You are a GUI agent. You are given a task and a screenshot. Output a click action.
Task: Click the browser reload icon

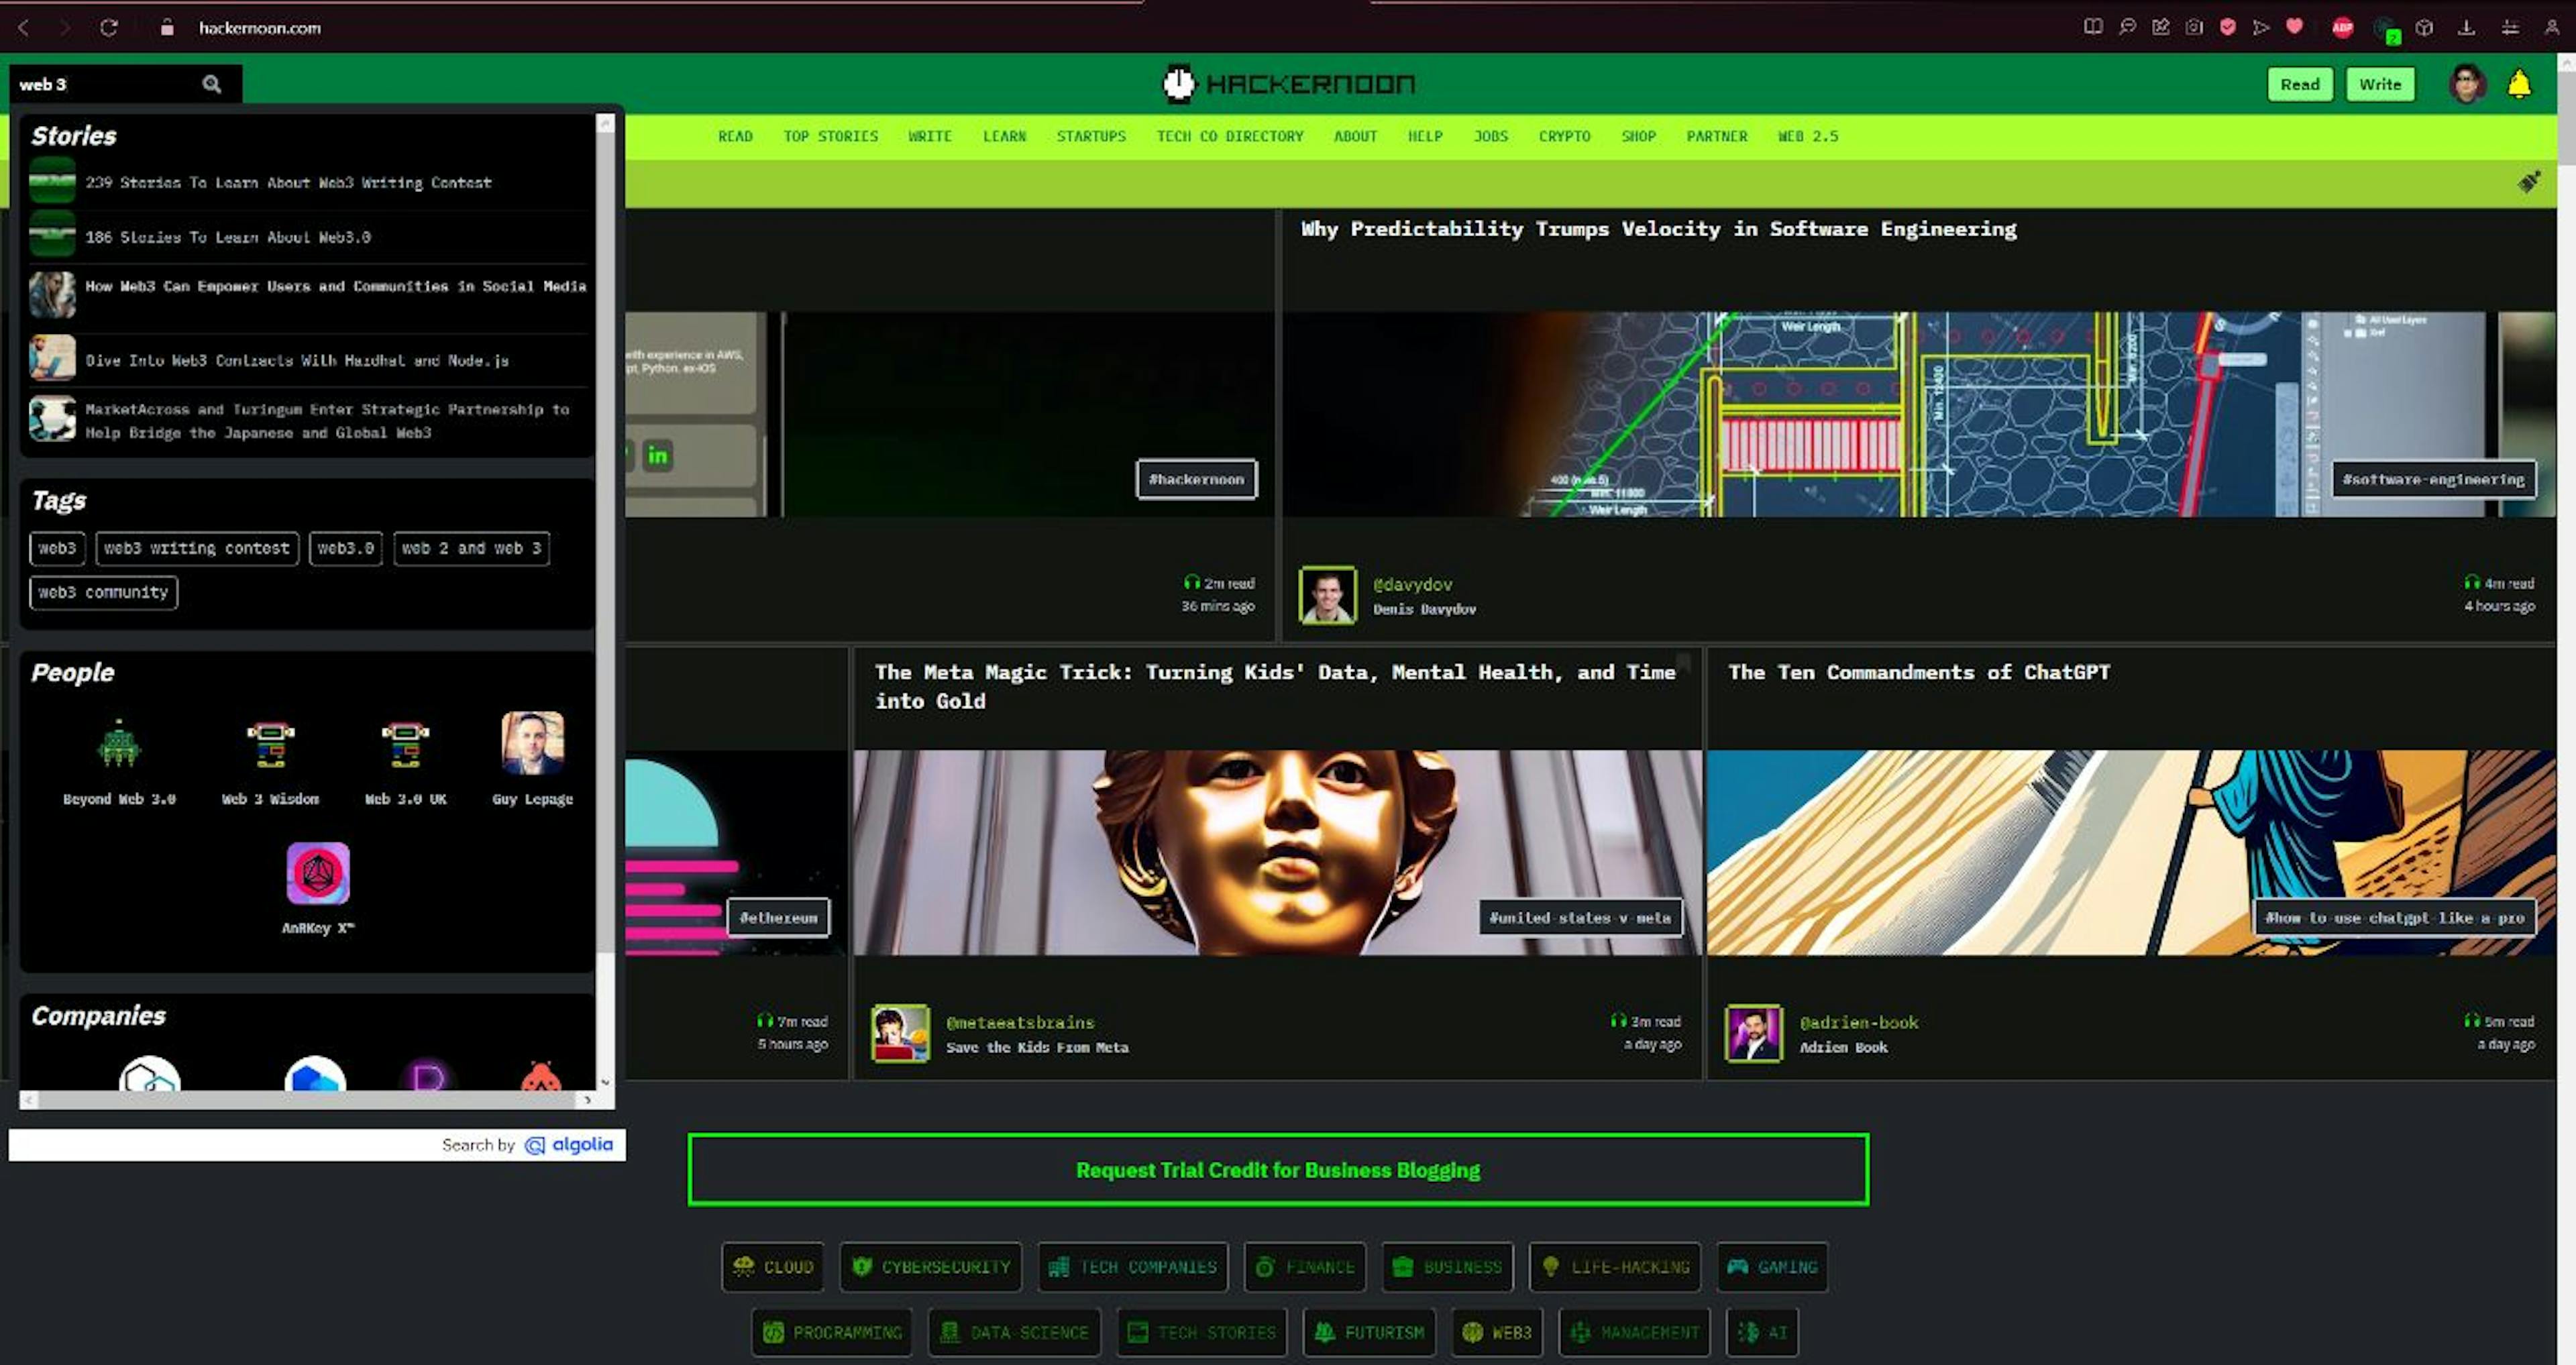pyautogui.click(x=109, y=27)
